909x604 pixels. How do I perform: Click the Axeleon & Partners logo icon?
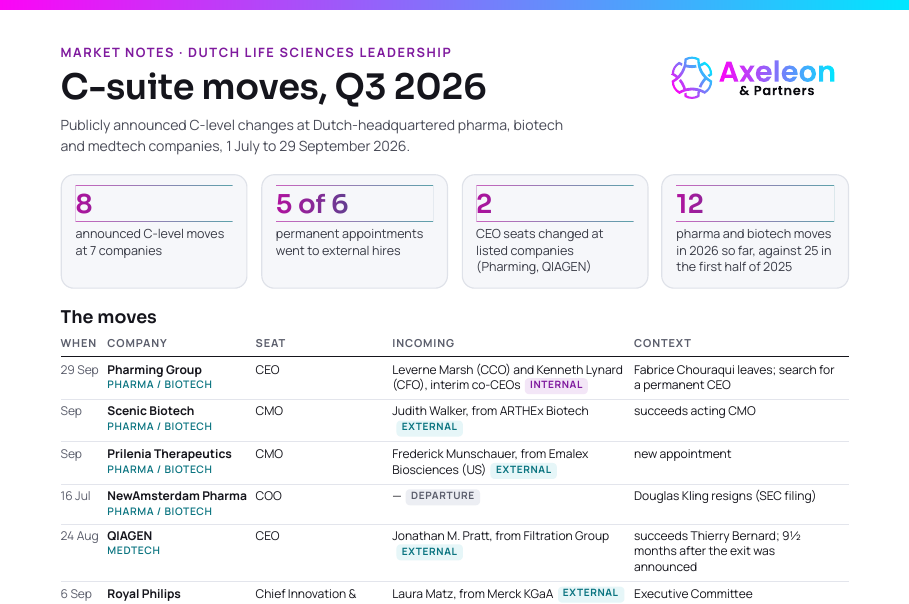coord(692,78)
